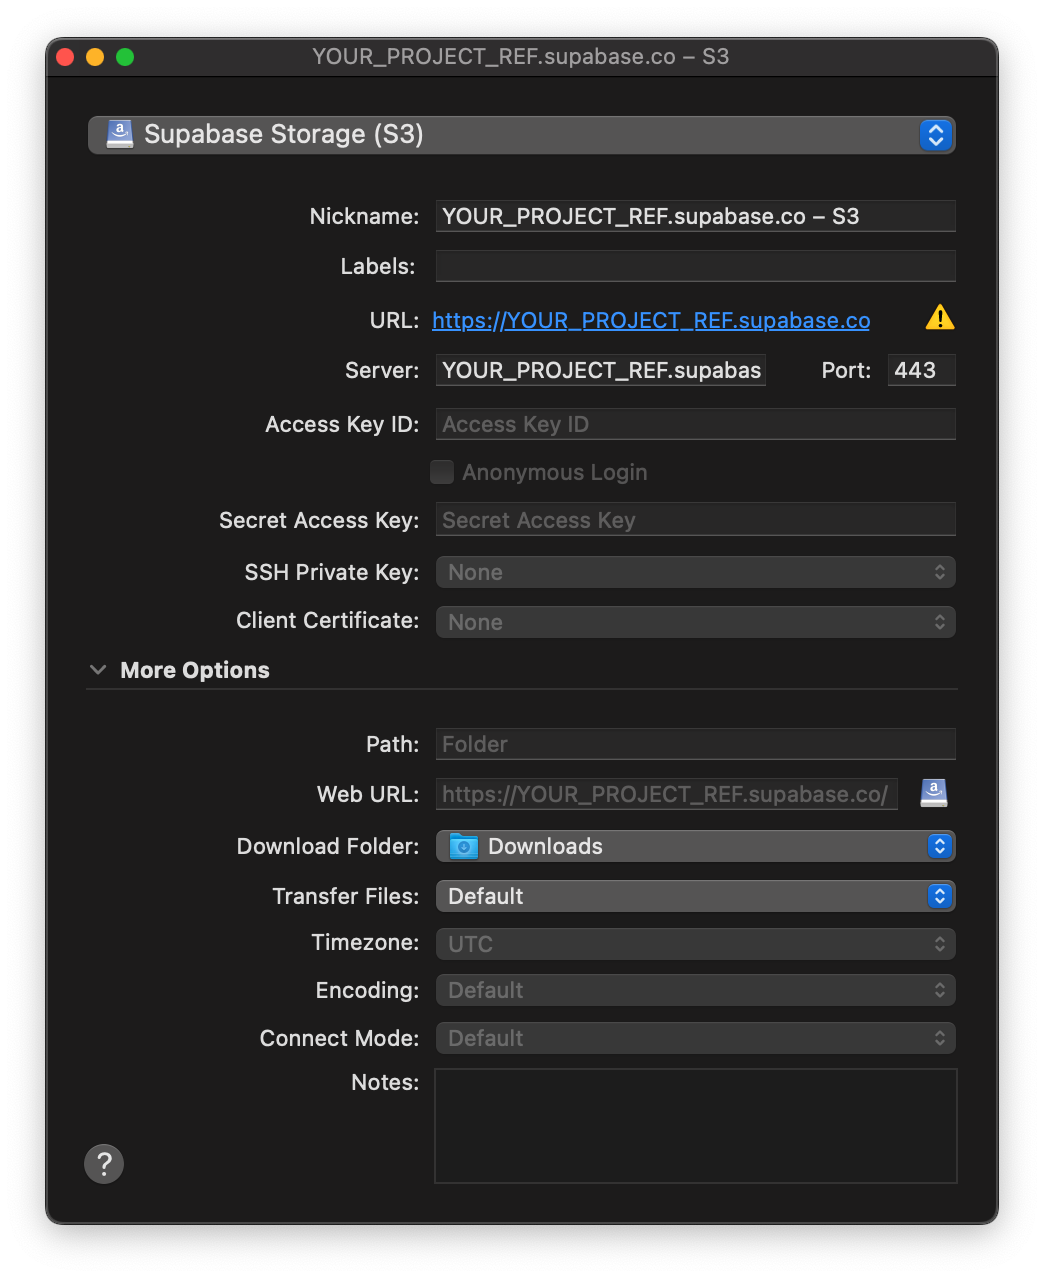
Task: Minimize the window with the yellow button
Action: (x=95, y=57)
